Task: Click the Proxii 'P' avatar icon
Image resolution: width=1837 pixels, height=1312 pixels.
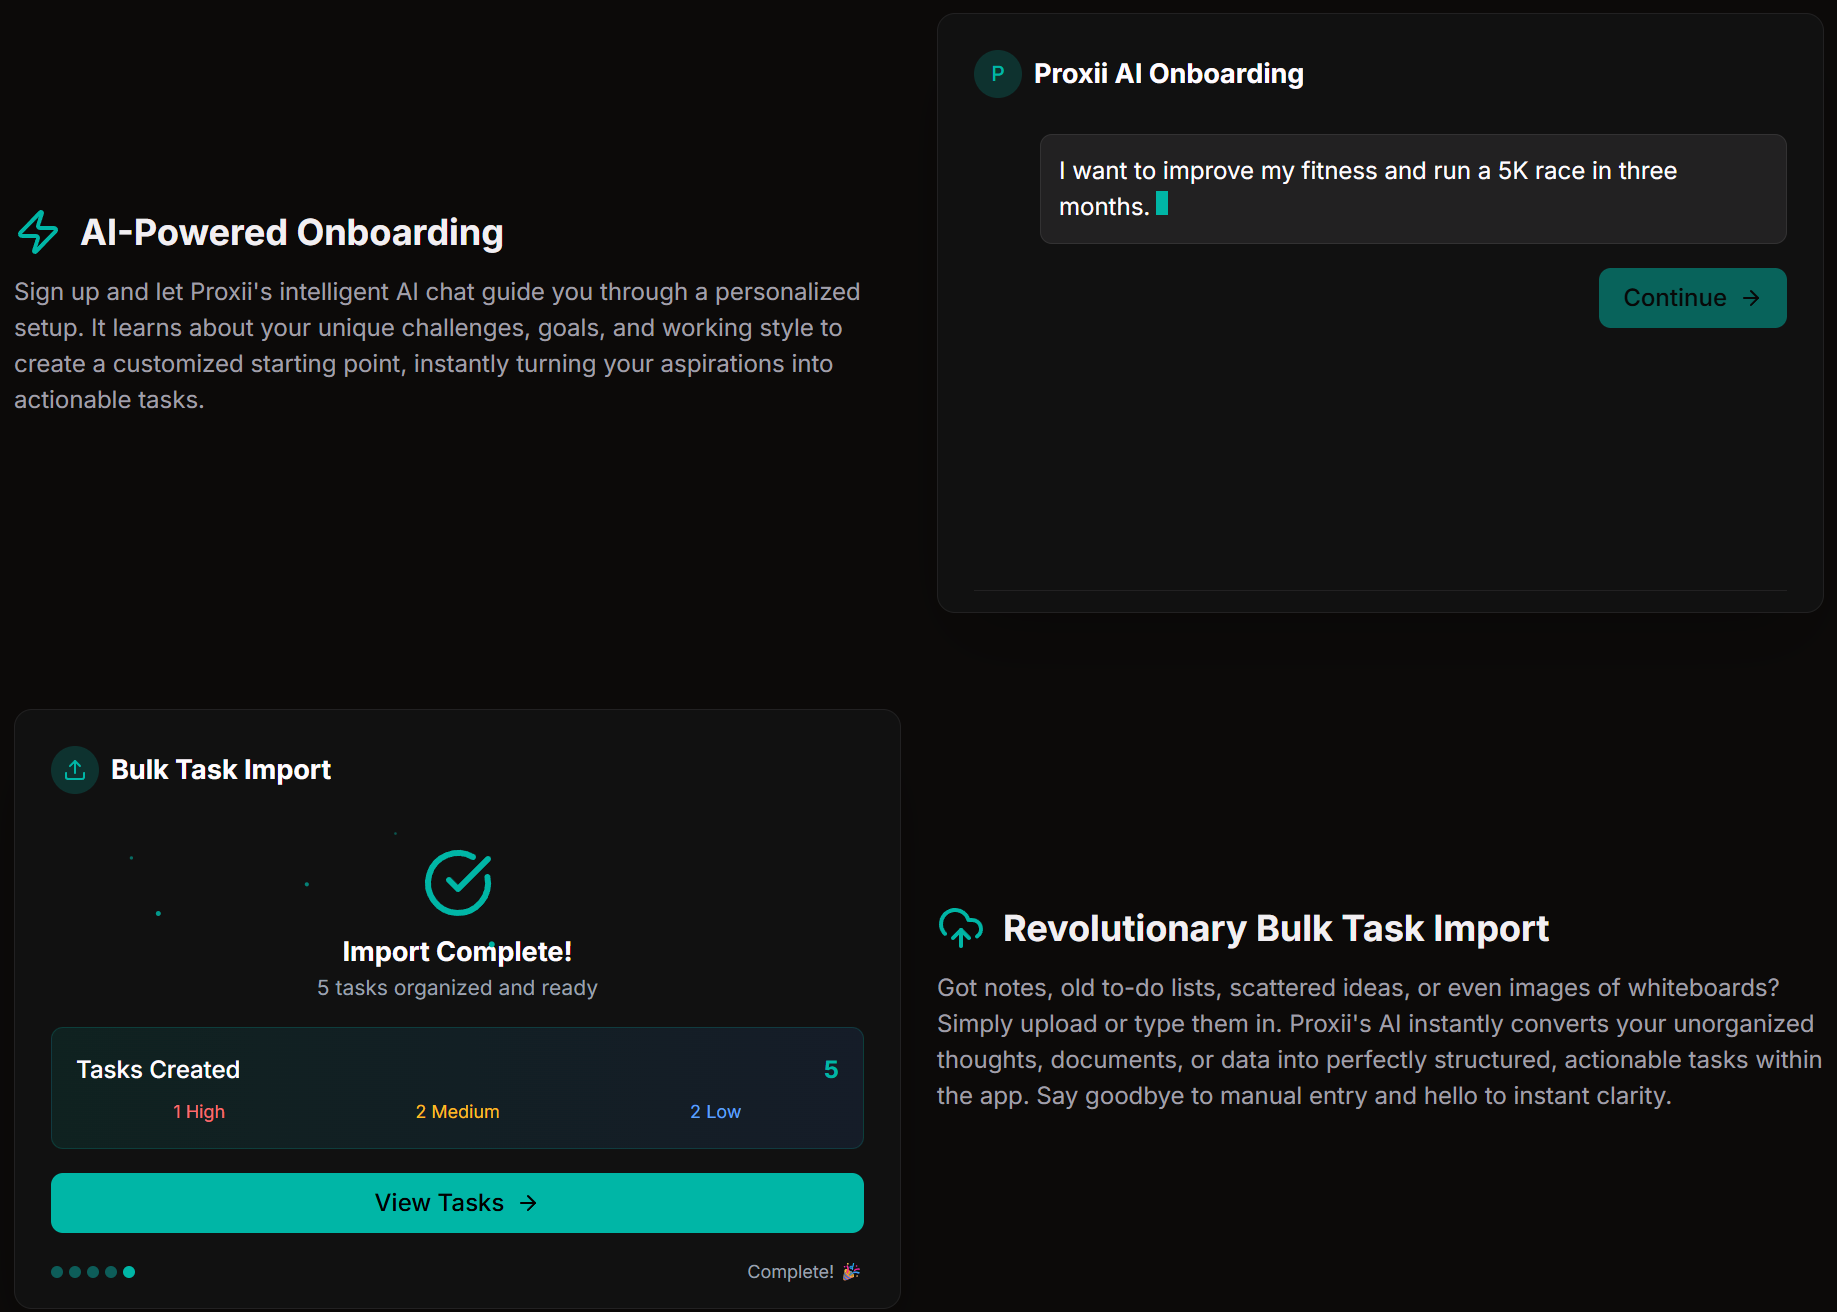Action: pyautogui.click(x=997, y=74)
